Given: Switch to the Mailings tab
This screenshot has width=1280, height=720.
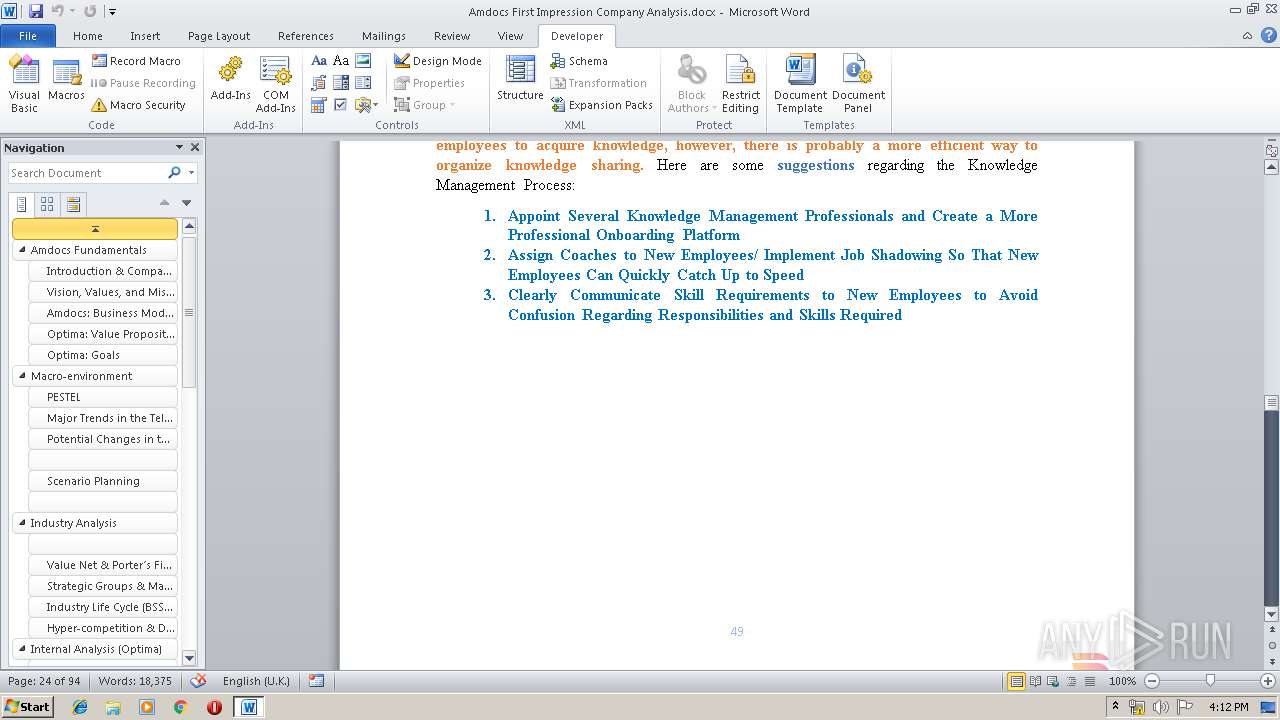Looking at the screenshot, I should 384,36.
